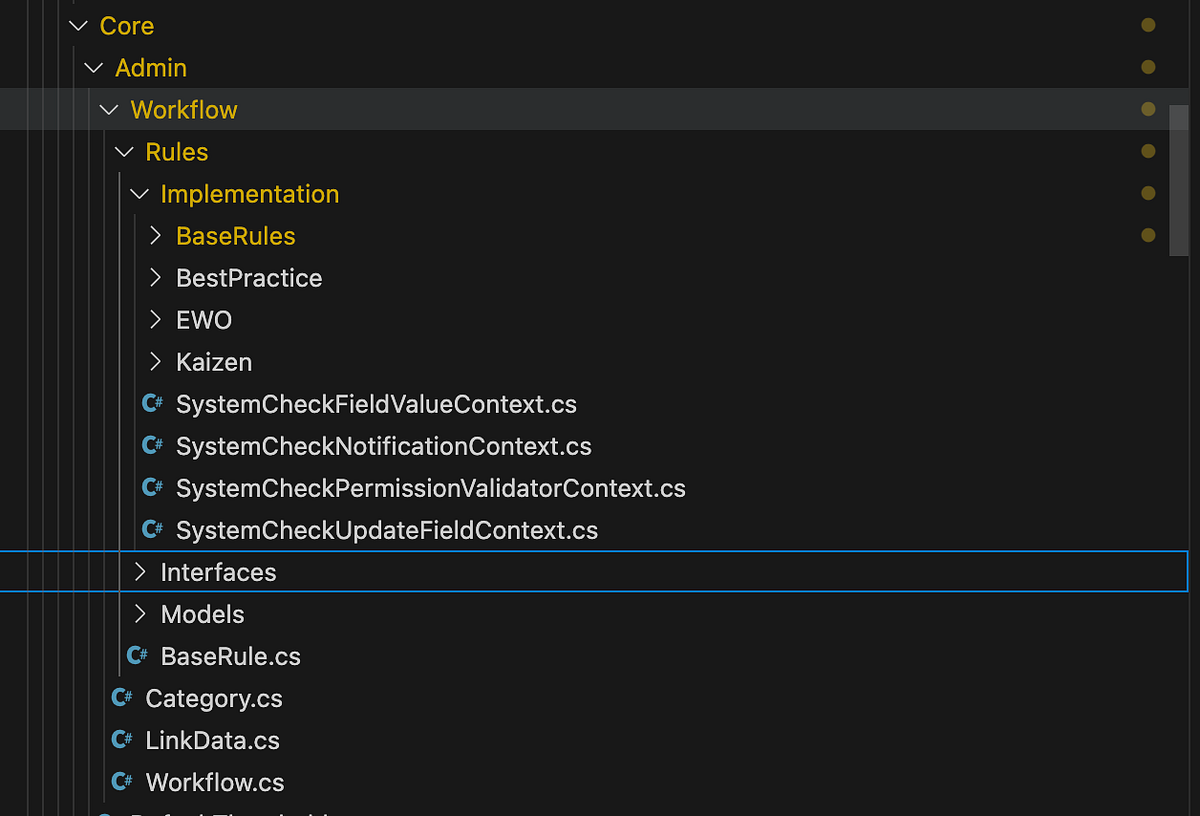This screenshot has width=1200, height=816.
Task: Click the C# icon next to Workflow.cs
Action: click(121, 781)
